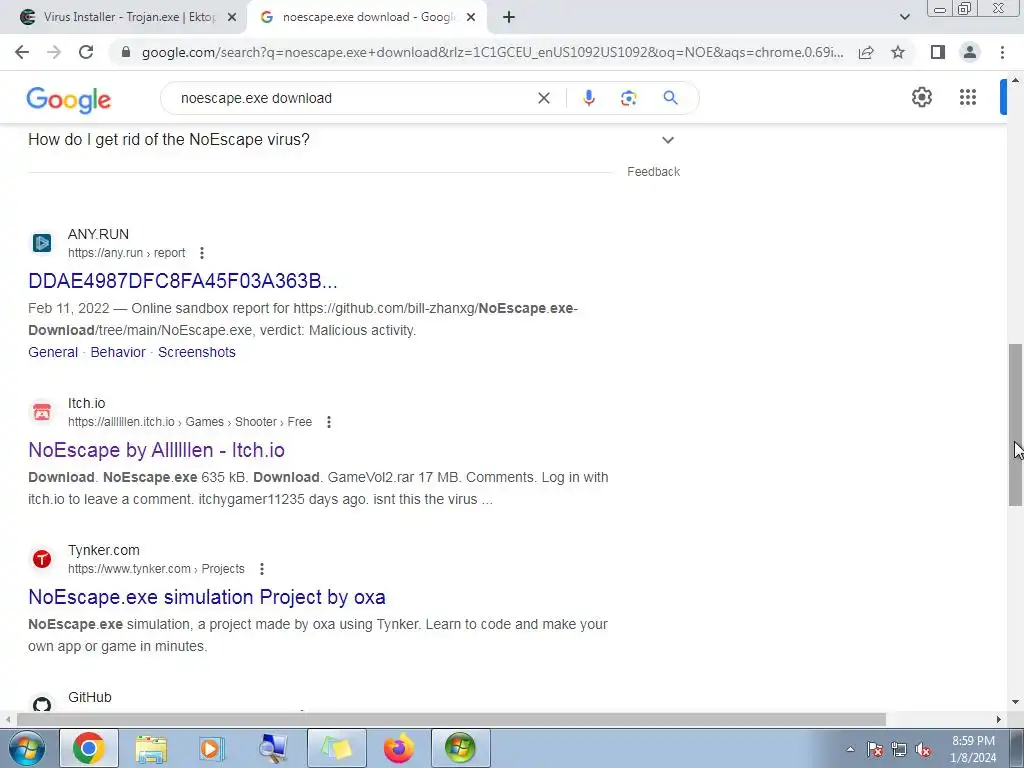This screenshot has height=768, width=1024.
Task: Click the network tray icon
Action: 899,750
